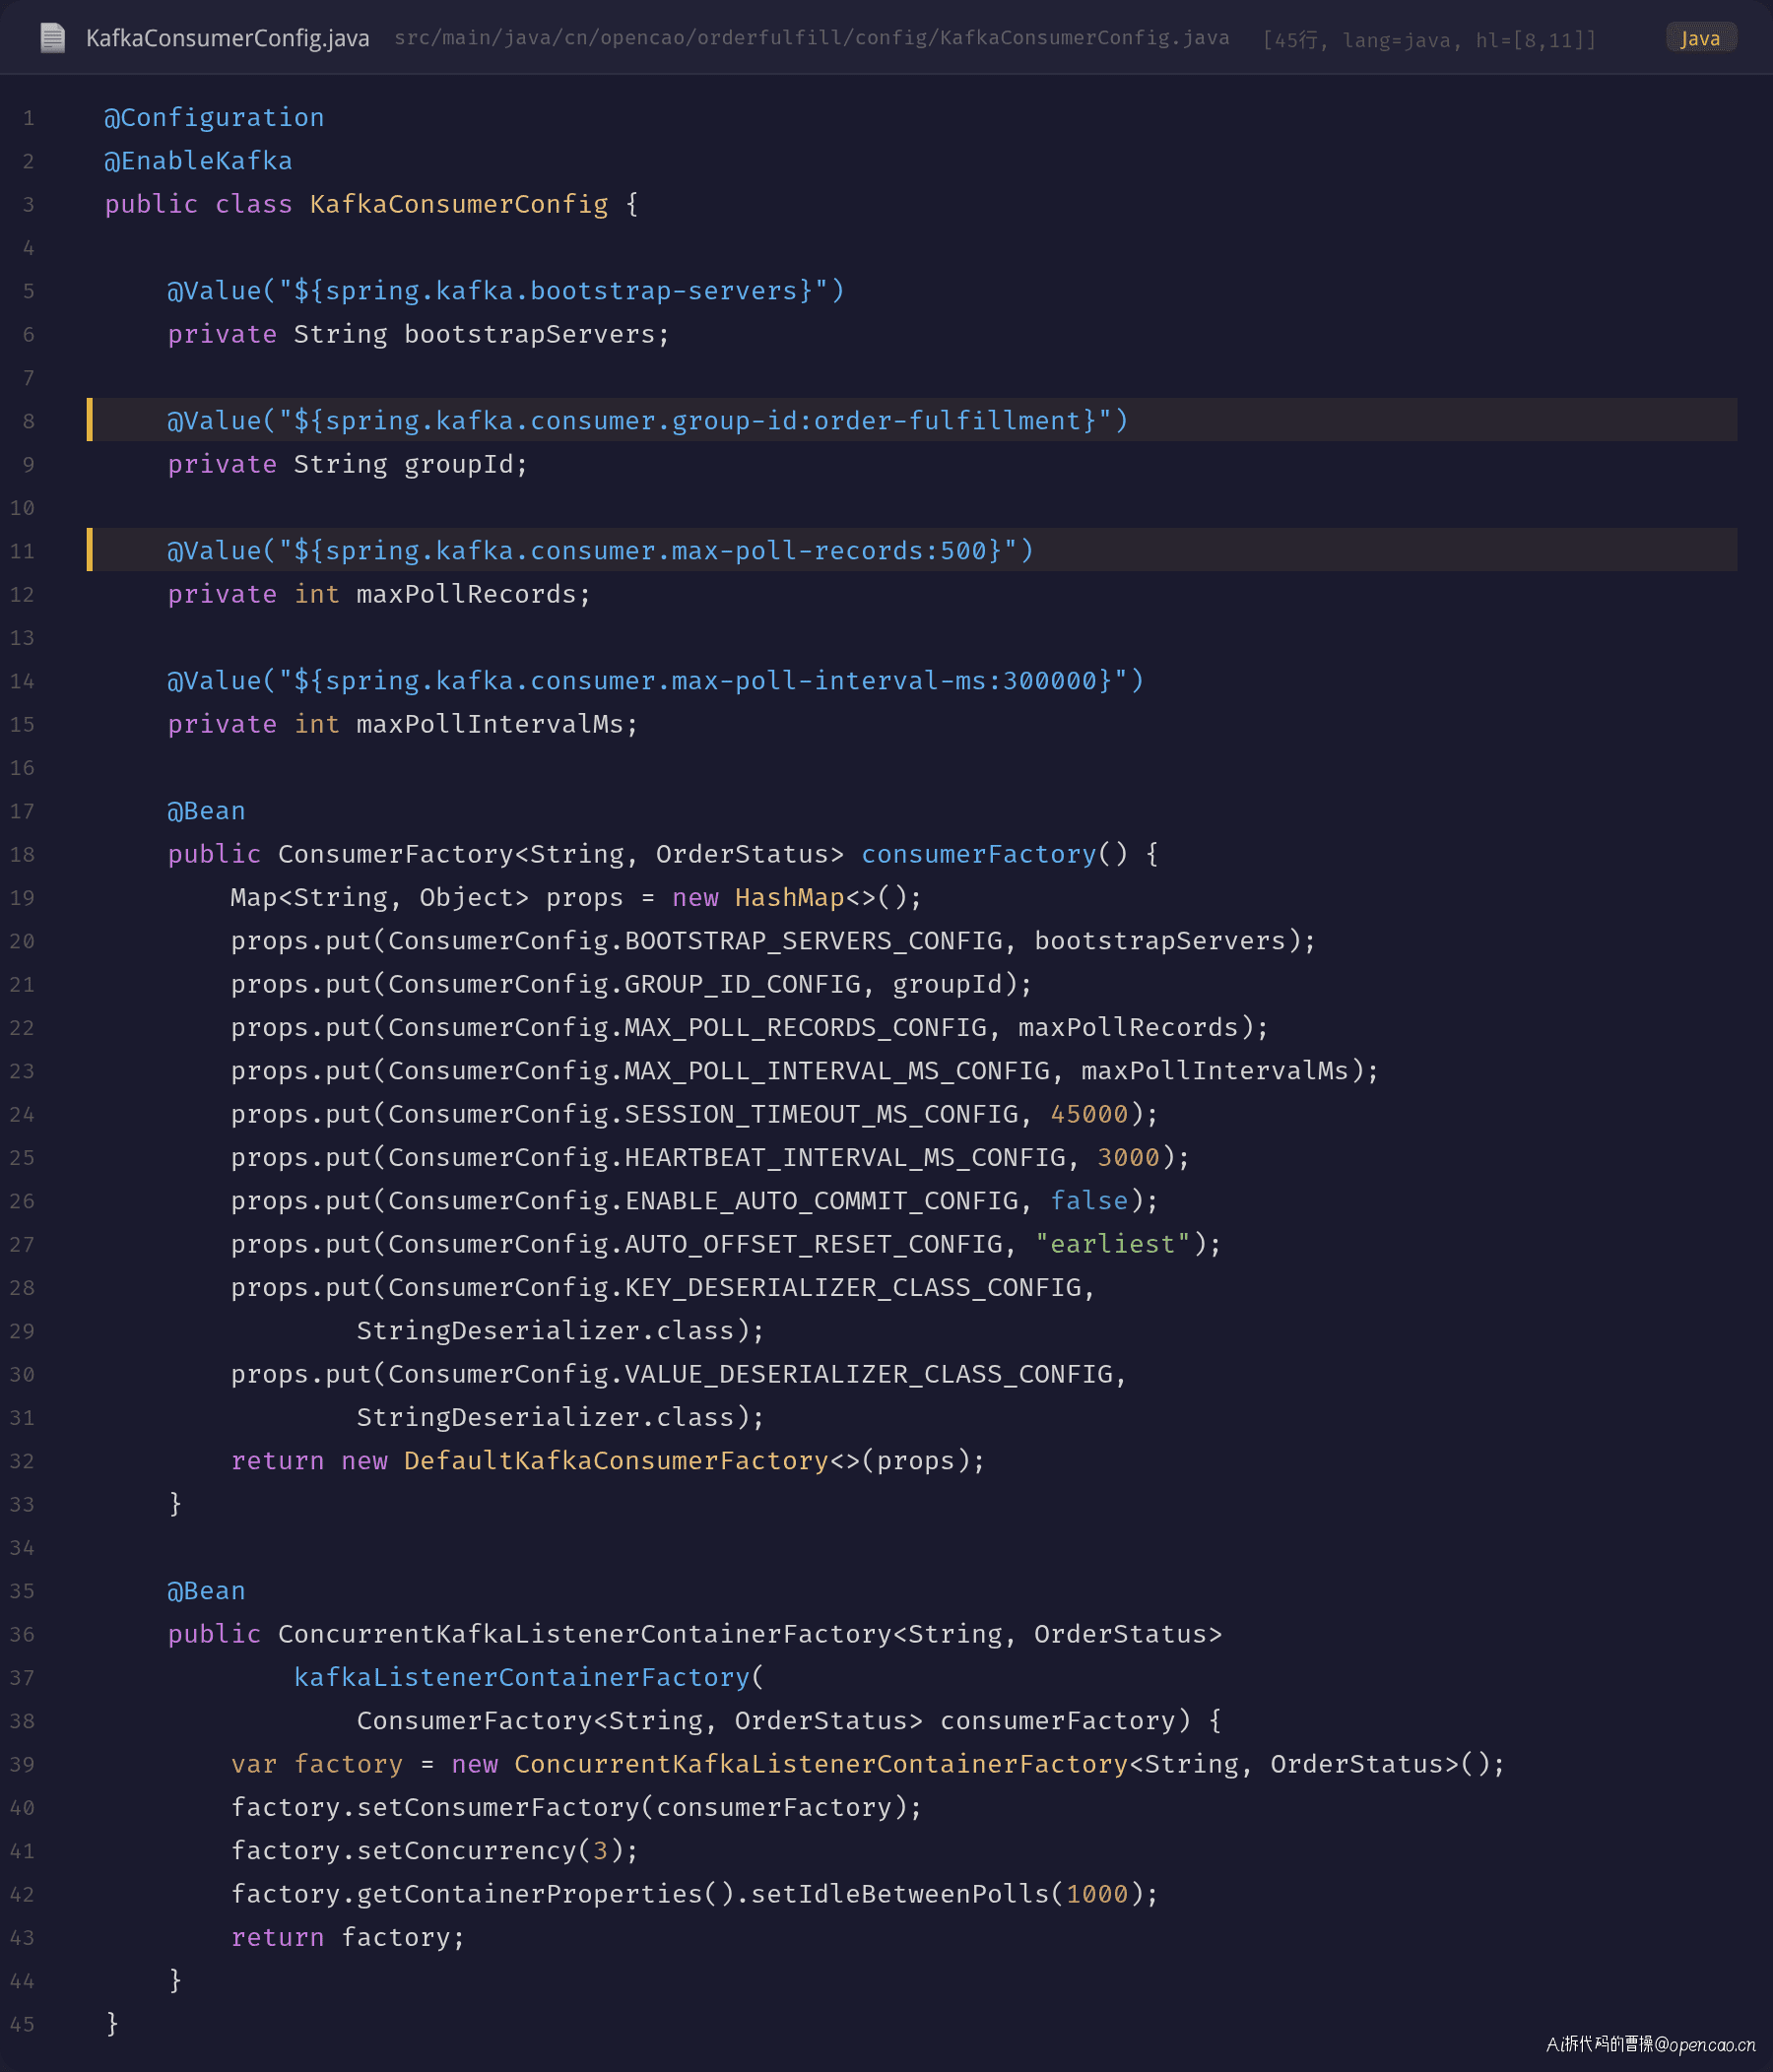Viewport: 1773px width, 2072px height.
Task: Click the groupId field declaration
Action: pyautogui.click(x=347, y=464)
